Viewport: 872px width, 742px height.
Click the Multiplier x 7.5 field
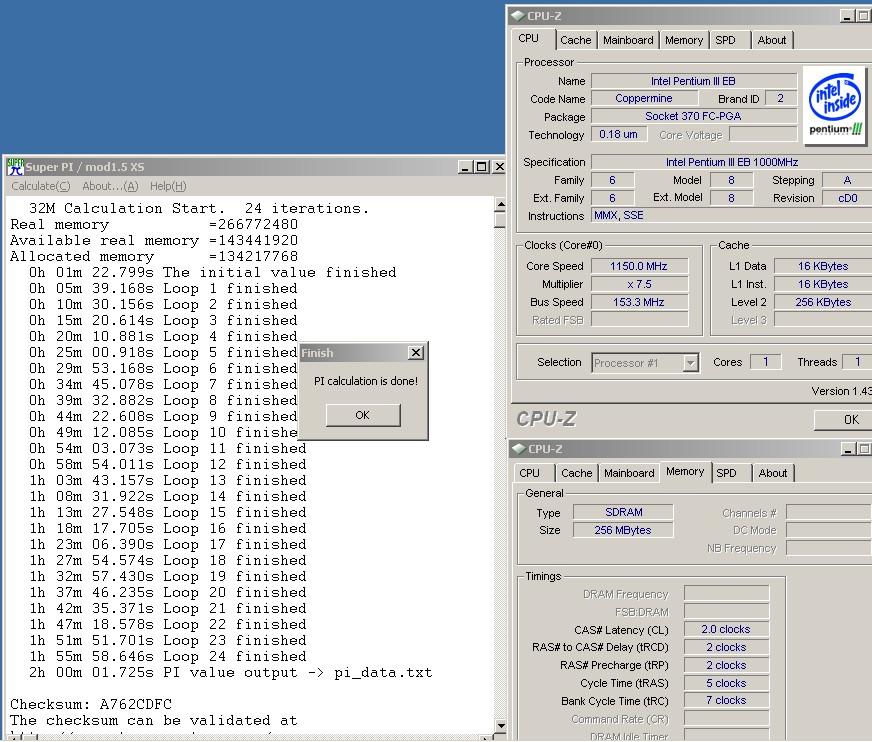(639, 284)
